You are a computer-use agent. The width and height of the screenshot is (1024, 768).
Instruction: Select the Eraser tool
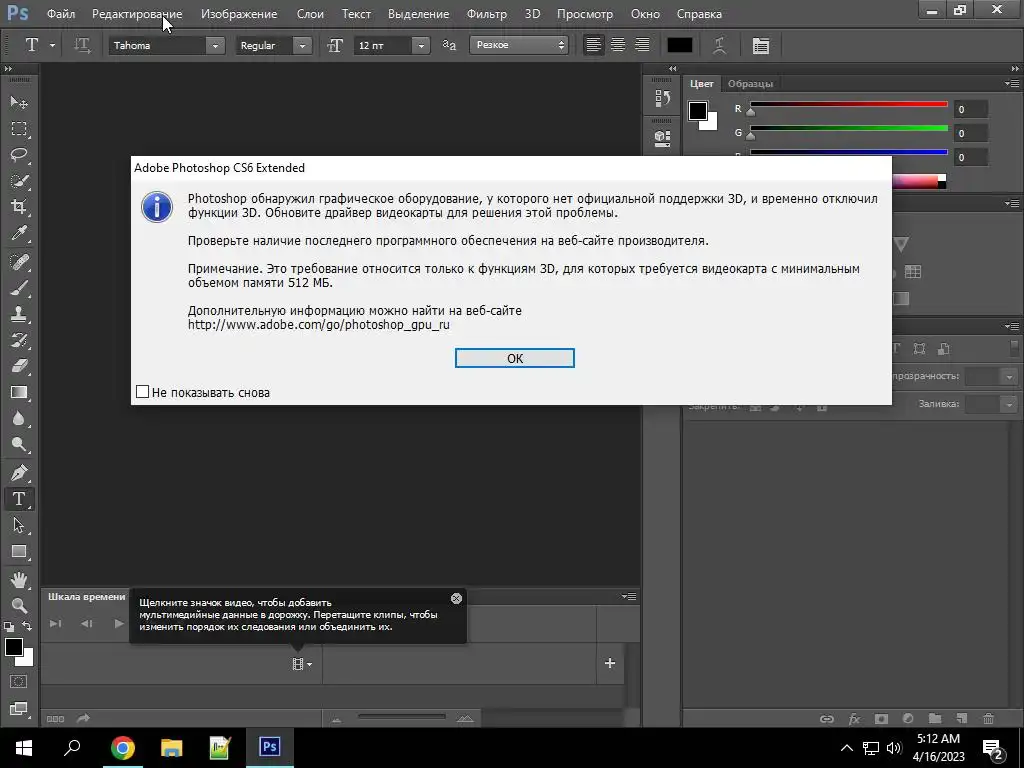tap(18, 366)
